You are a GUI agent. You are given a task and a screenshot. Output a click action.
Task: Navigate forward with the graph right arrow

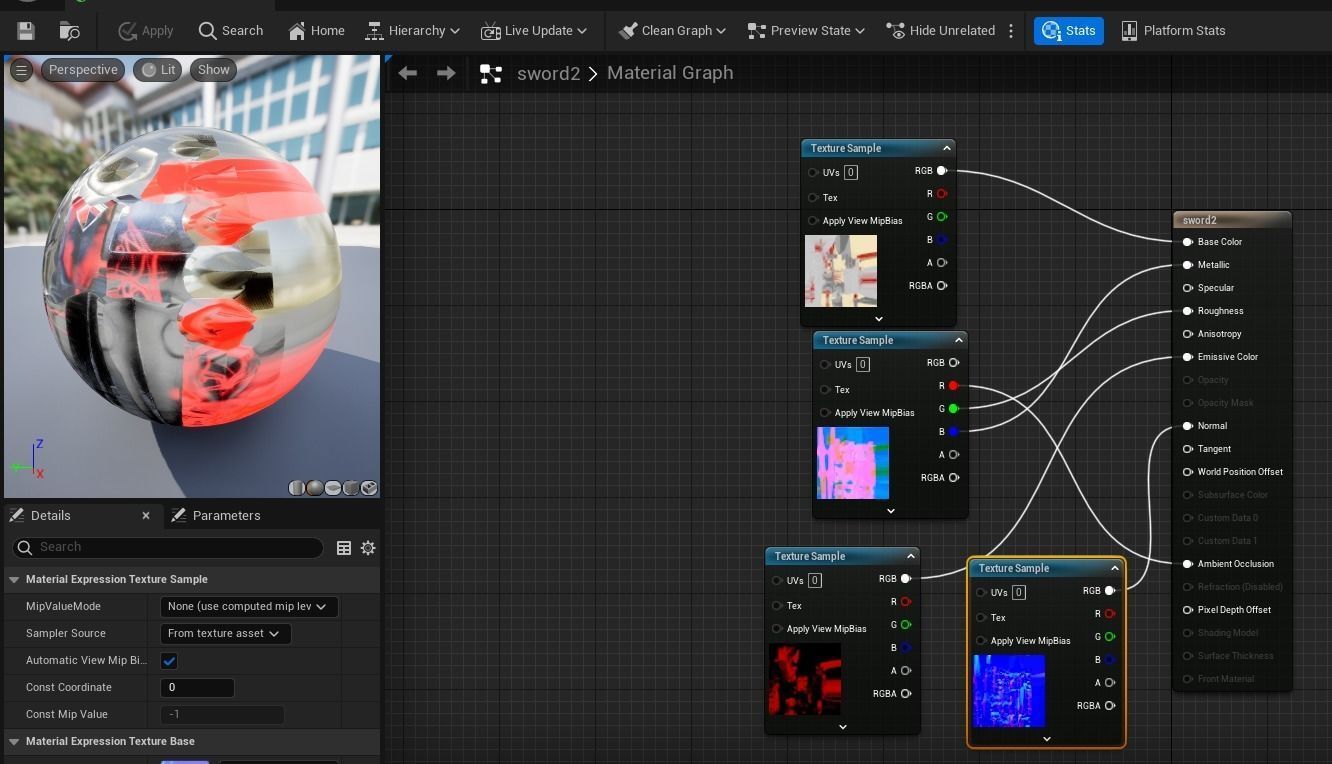(x=446, y=73)
